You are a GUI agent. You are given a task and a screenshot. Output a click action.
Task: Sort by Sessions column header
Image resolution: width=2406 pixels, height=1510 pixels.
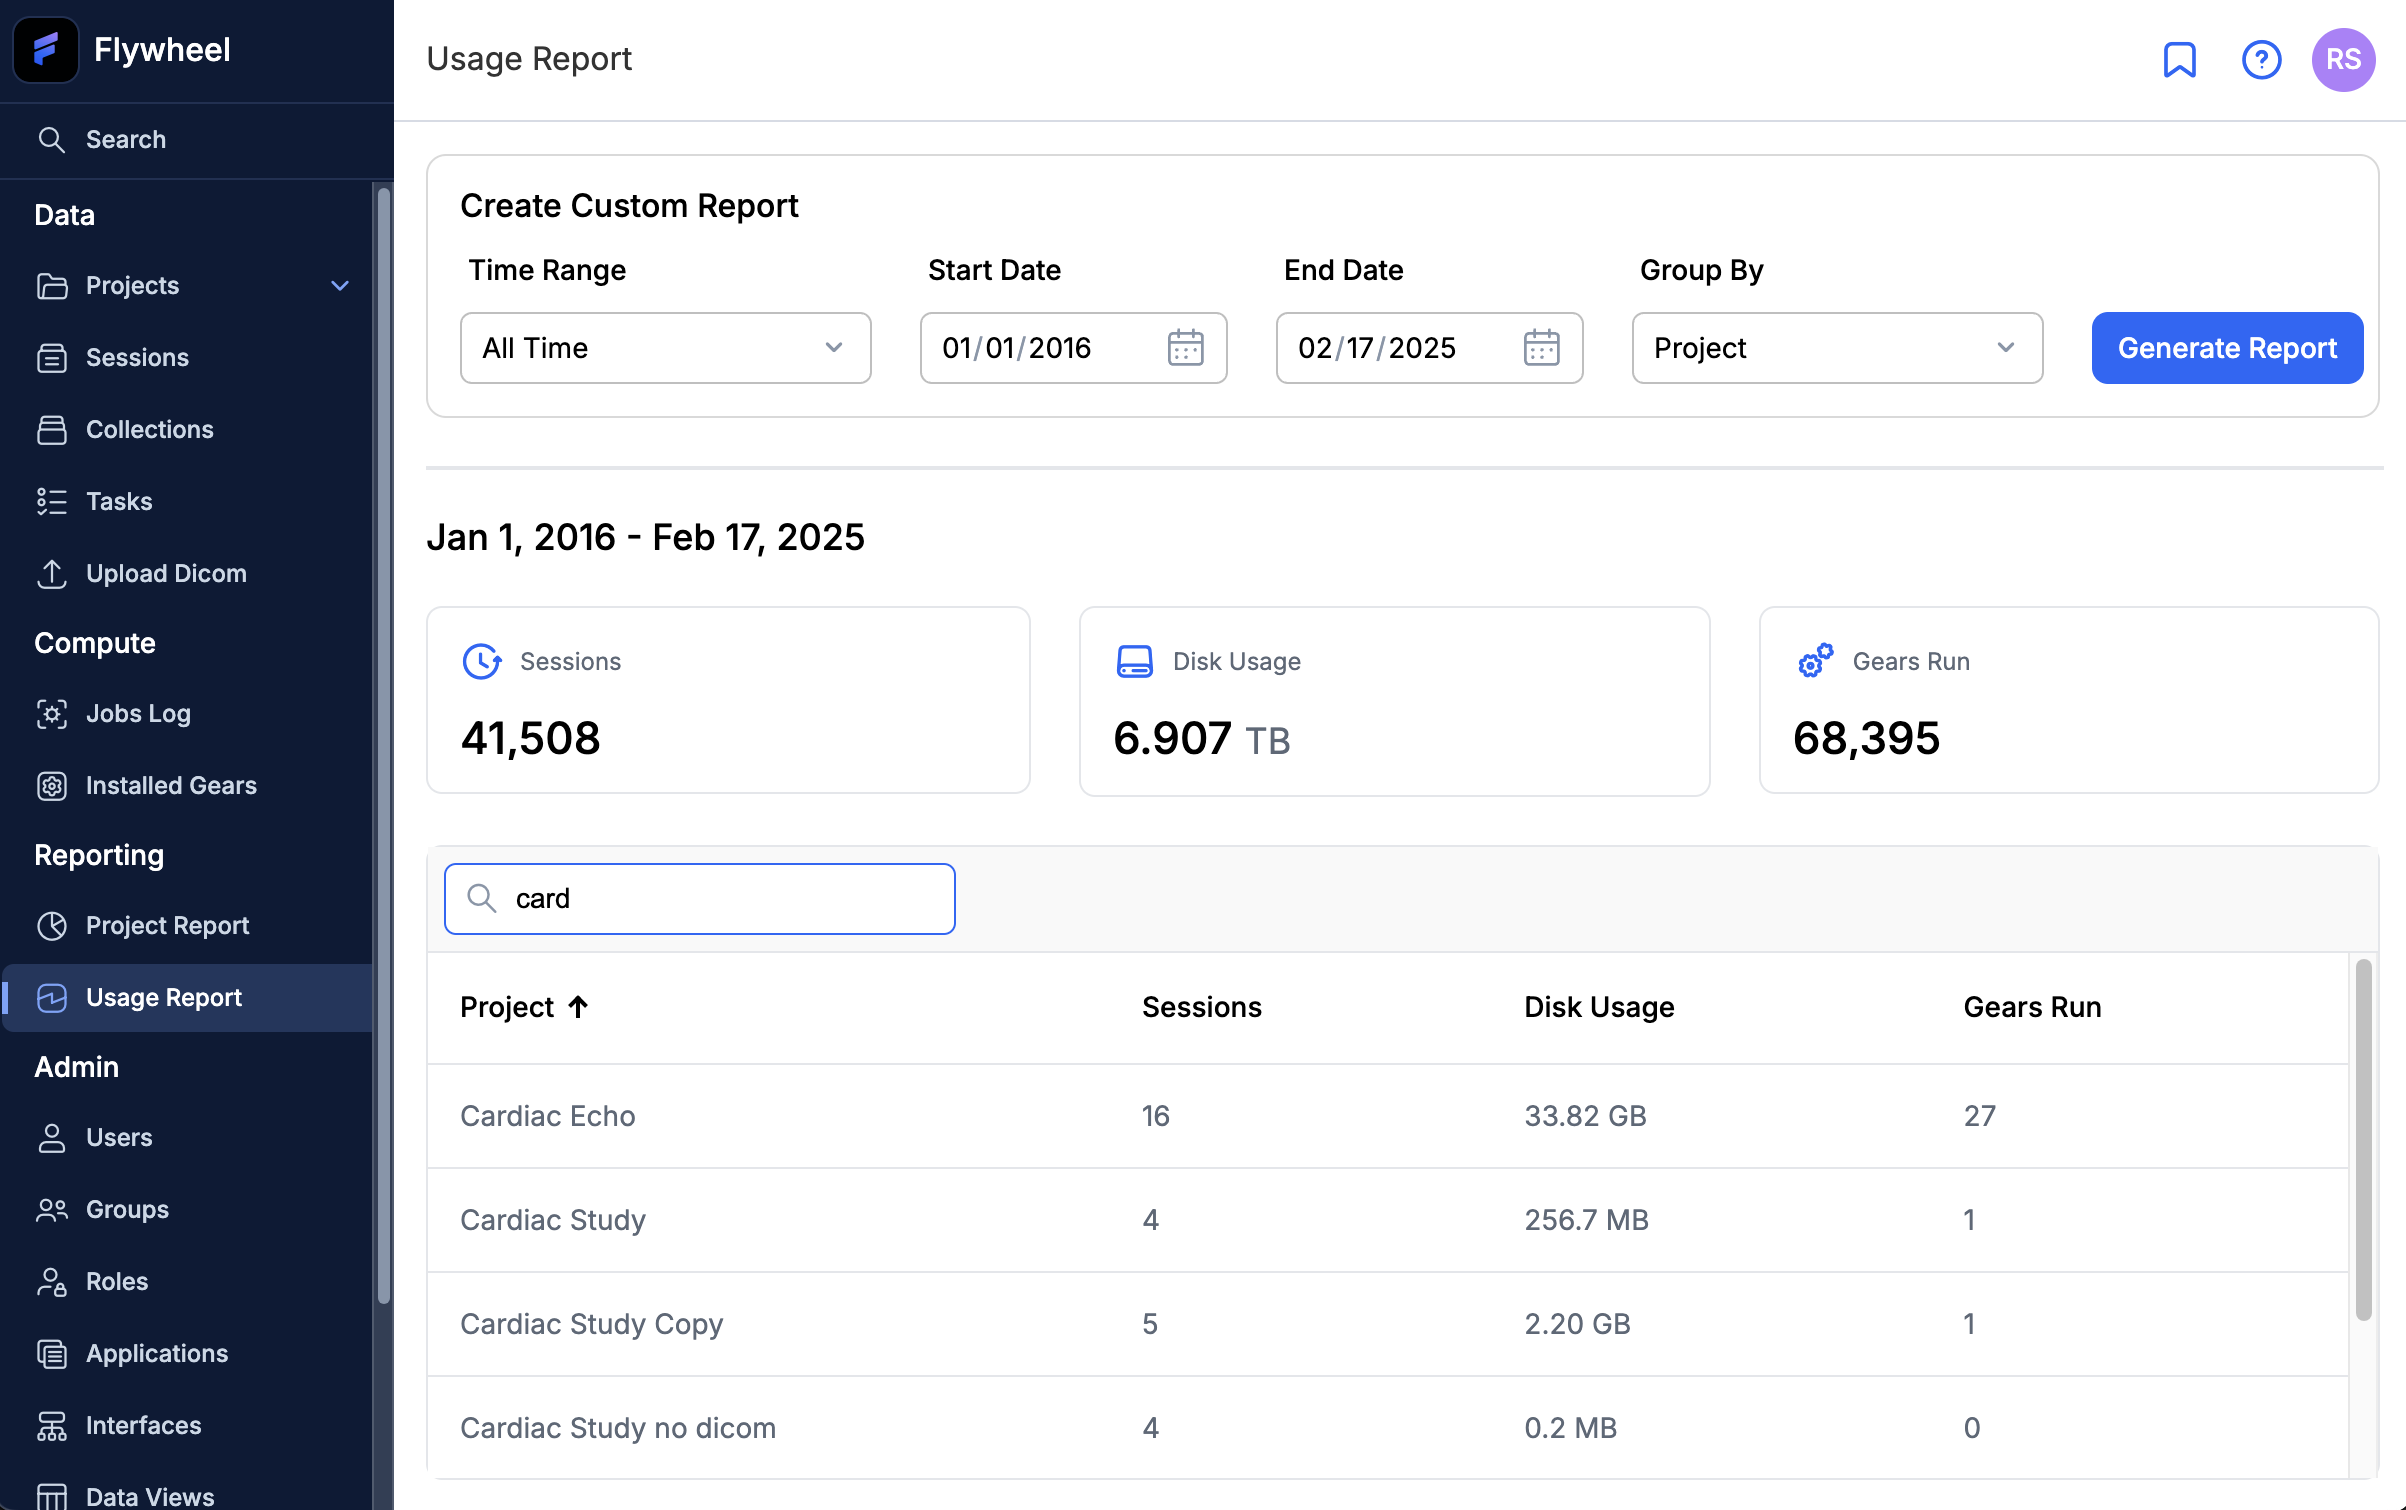[1201, 1007]
